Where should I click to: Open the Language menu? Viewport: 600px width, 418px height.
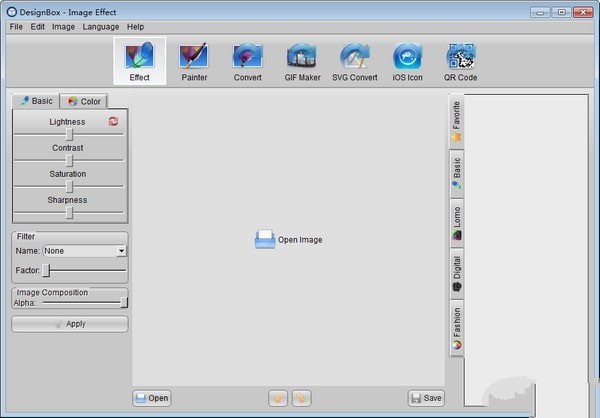(101, 27)
